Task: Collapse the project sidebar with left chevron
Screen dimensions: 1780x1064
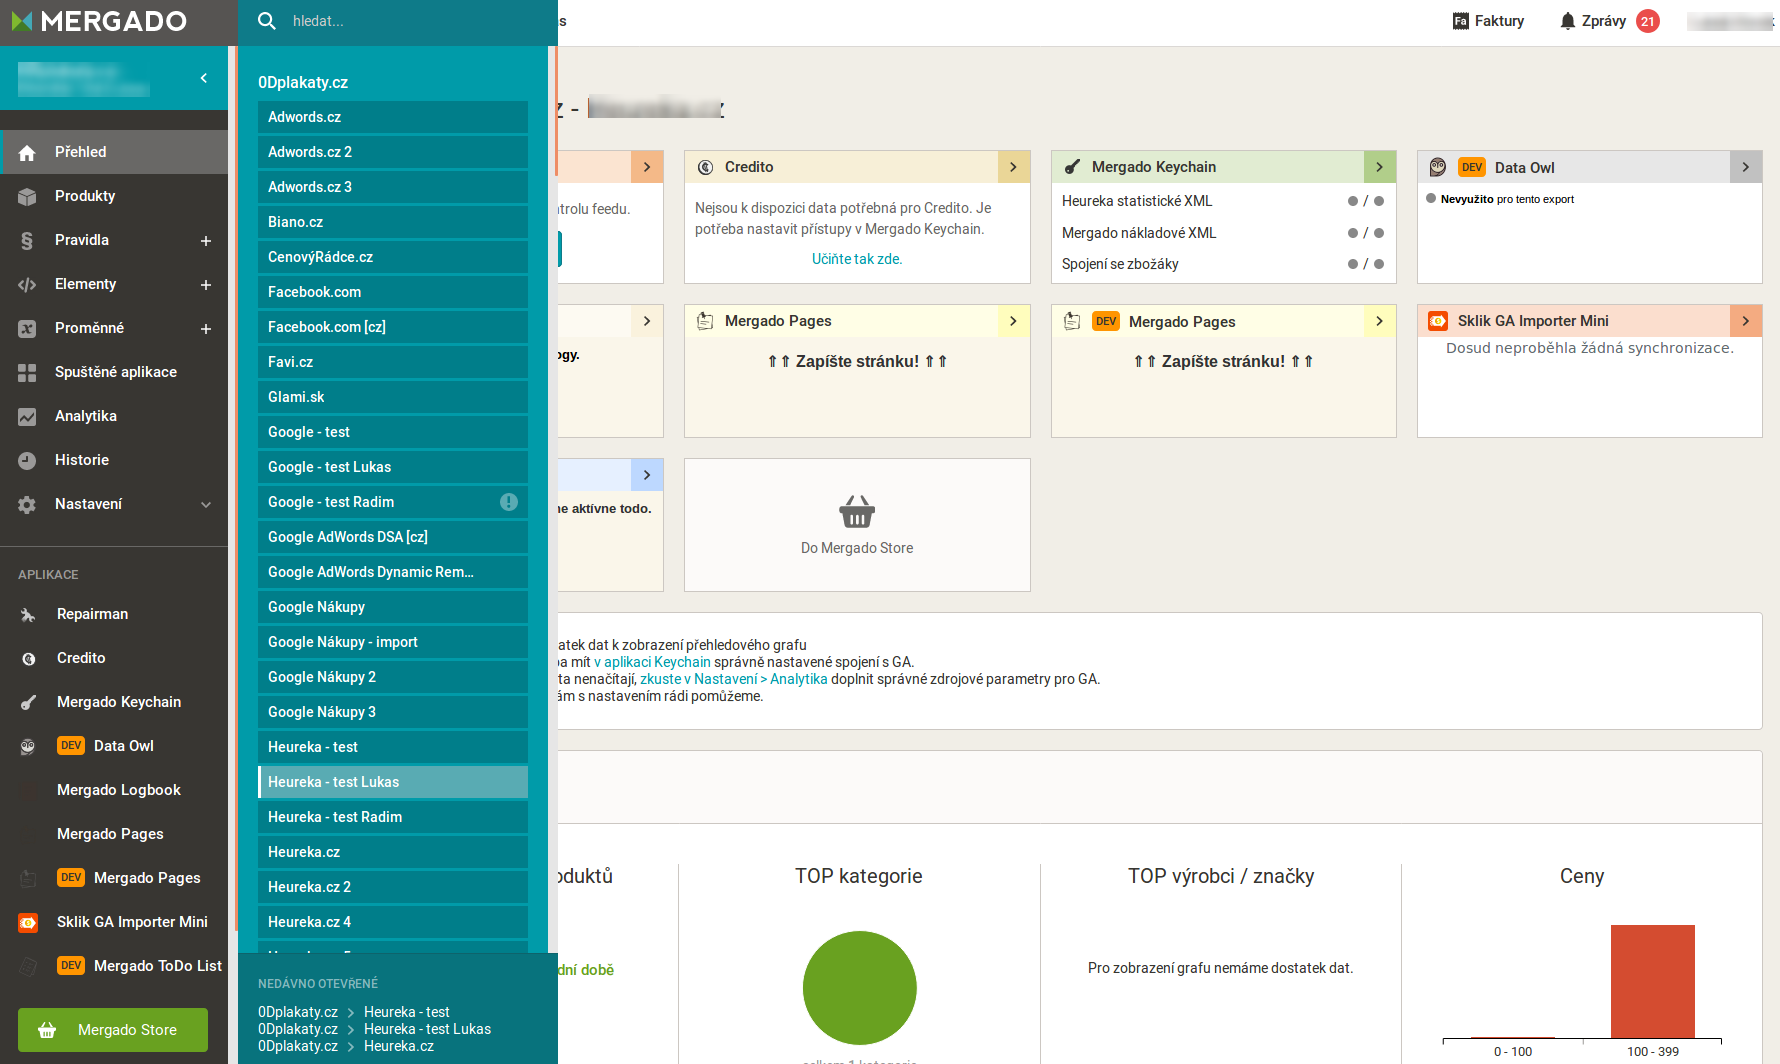Action: [204, 78]
